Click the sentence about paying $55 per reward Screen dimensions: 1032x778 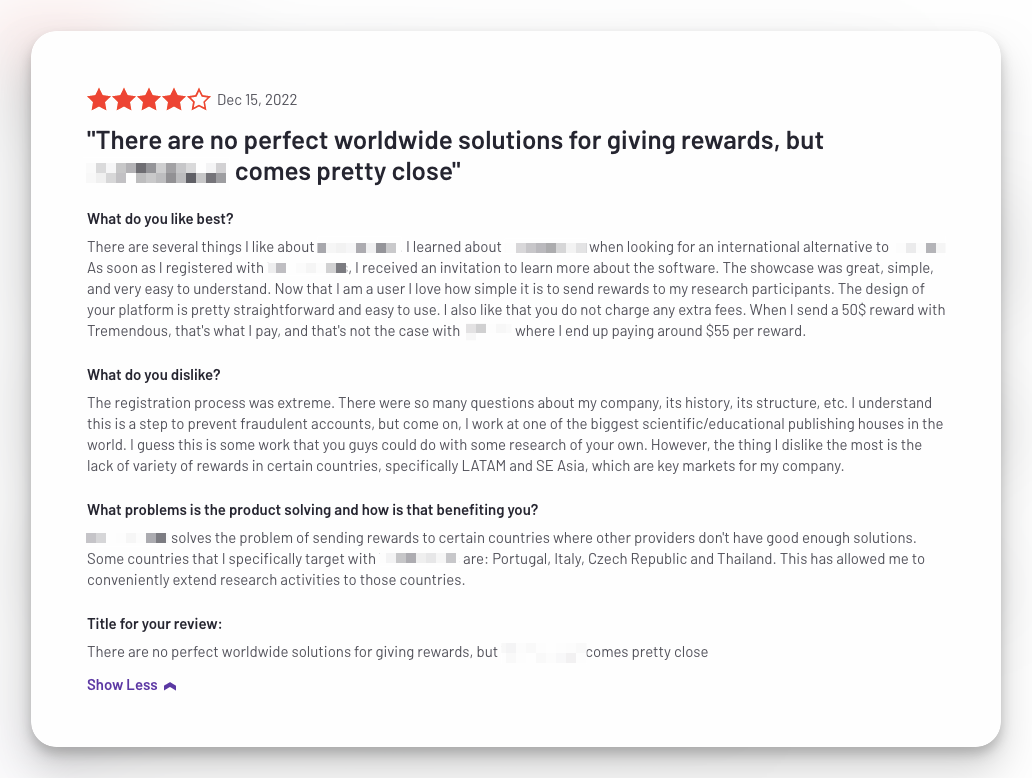(x=660, y=331)
